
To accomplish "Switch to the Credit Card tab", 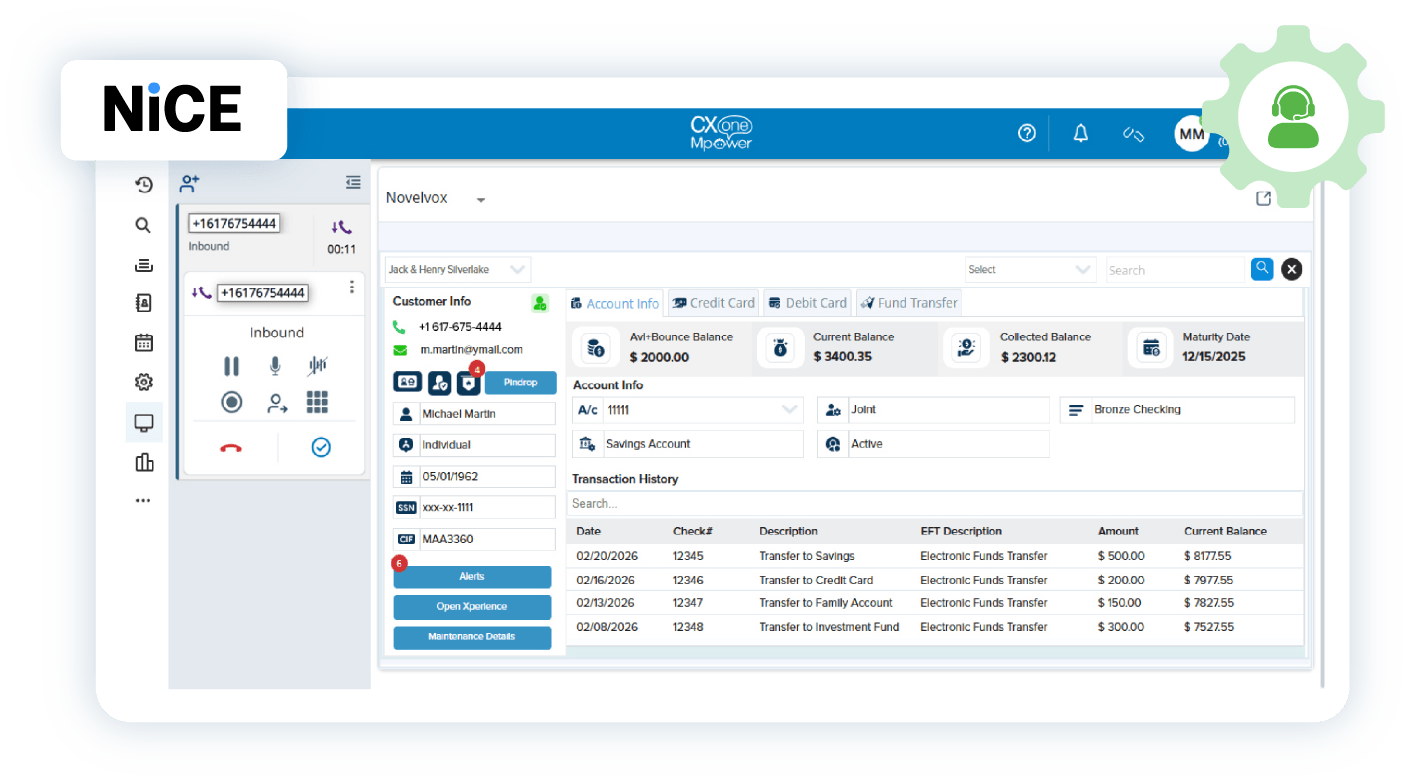I will (714, 303).
